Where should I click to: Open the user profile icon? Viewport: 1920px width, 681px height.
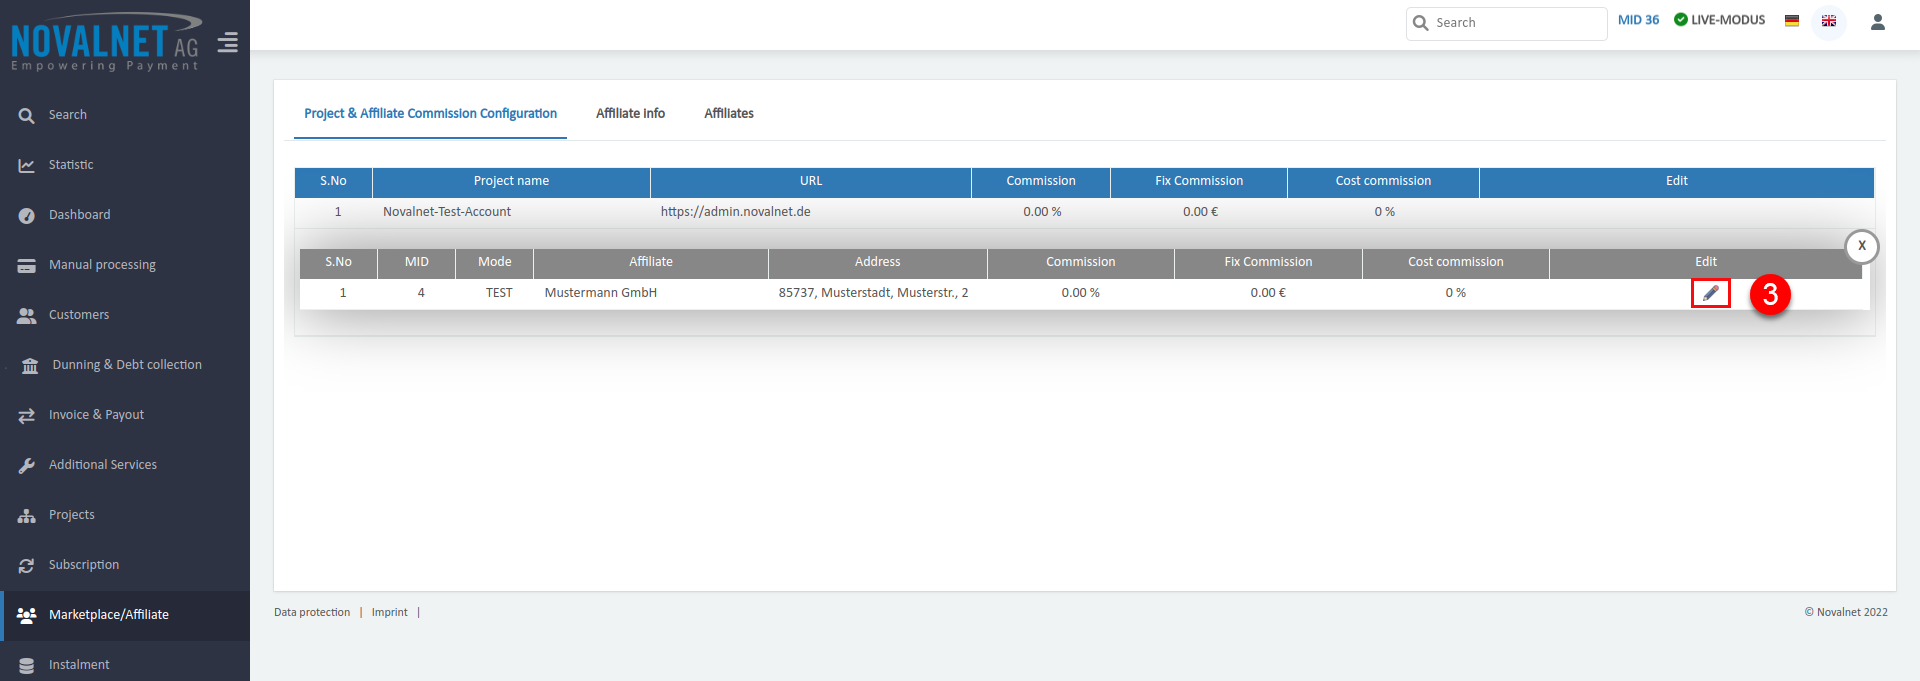(1877, 22)
